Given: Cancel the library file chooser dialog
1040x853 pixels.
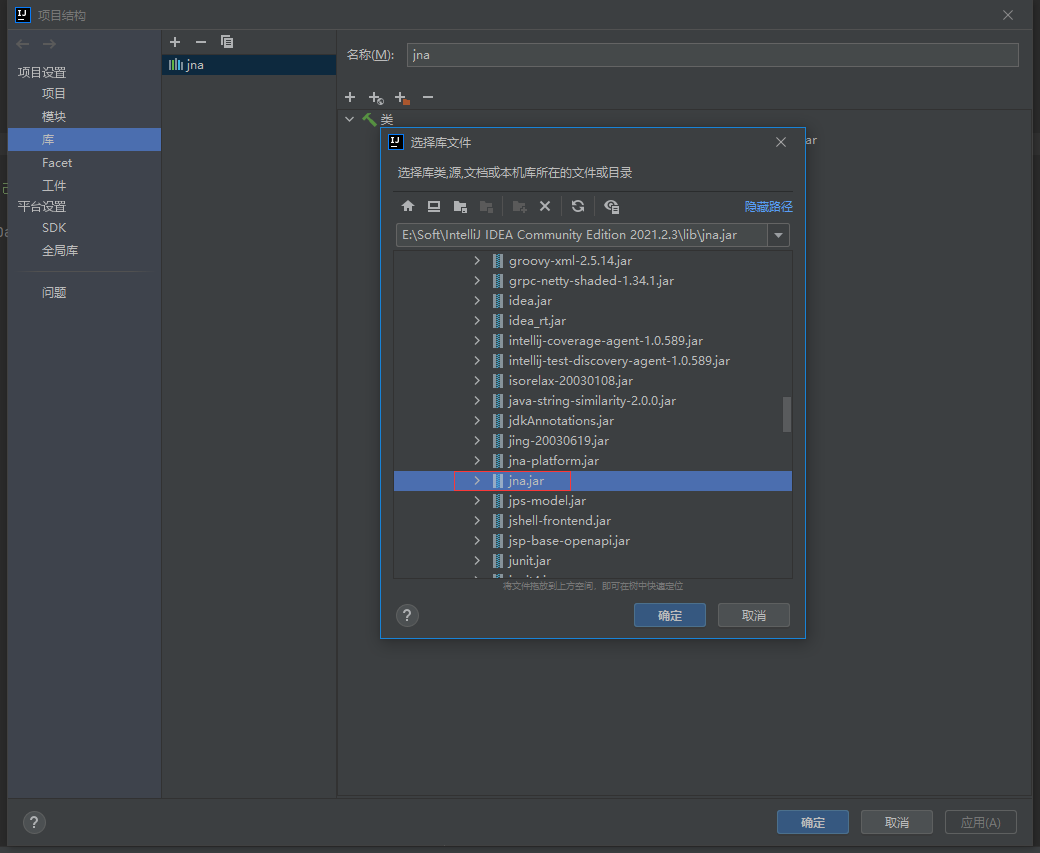Looking at the screenshot, I should click(753, 616).
